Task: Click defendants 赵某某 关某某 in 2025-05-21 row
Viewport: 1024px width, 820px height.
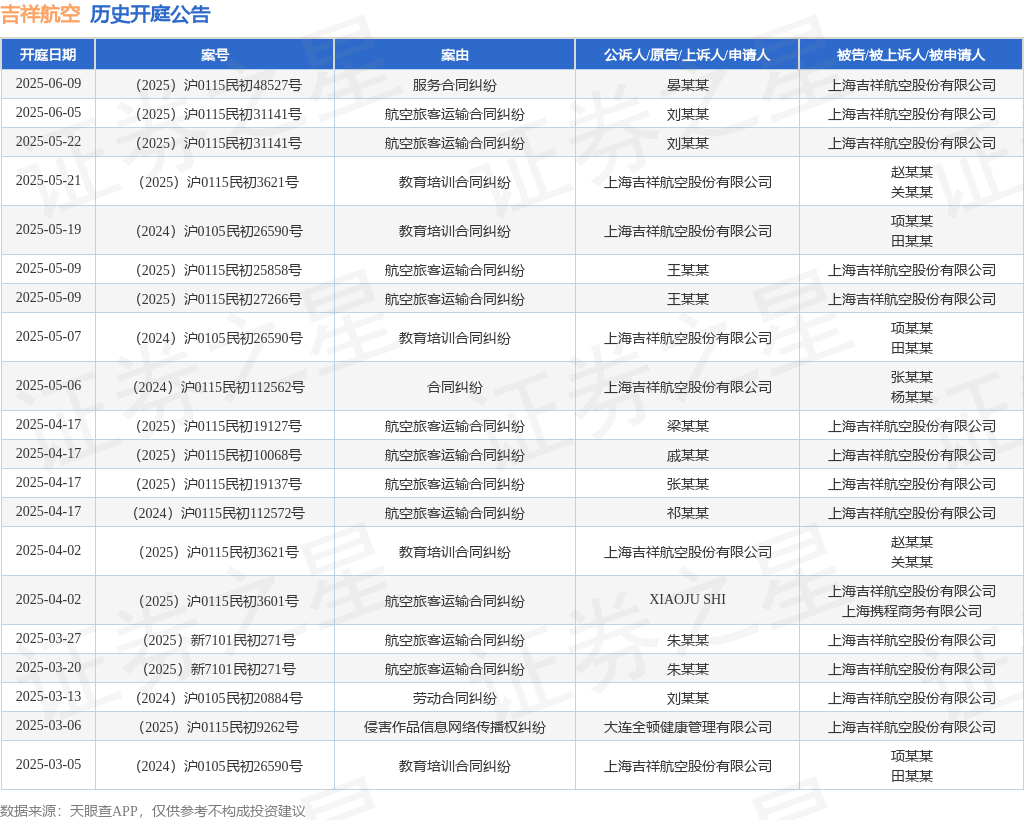Action: (912, 182)
